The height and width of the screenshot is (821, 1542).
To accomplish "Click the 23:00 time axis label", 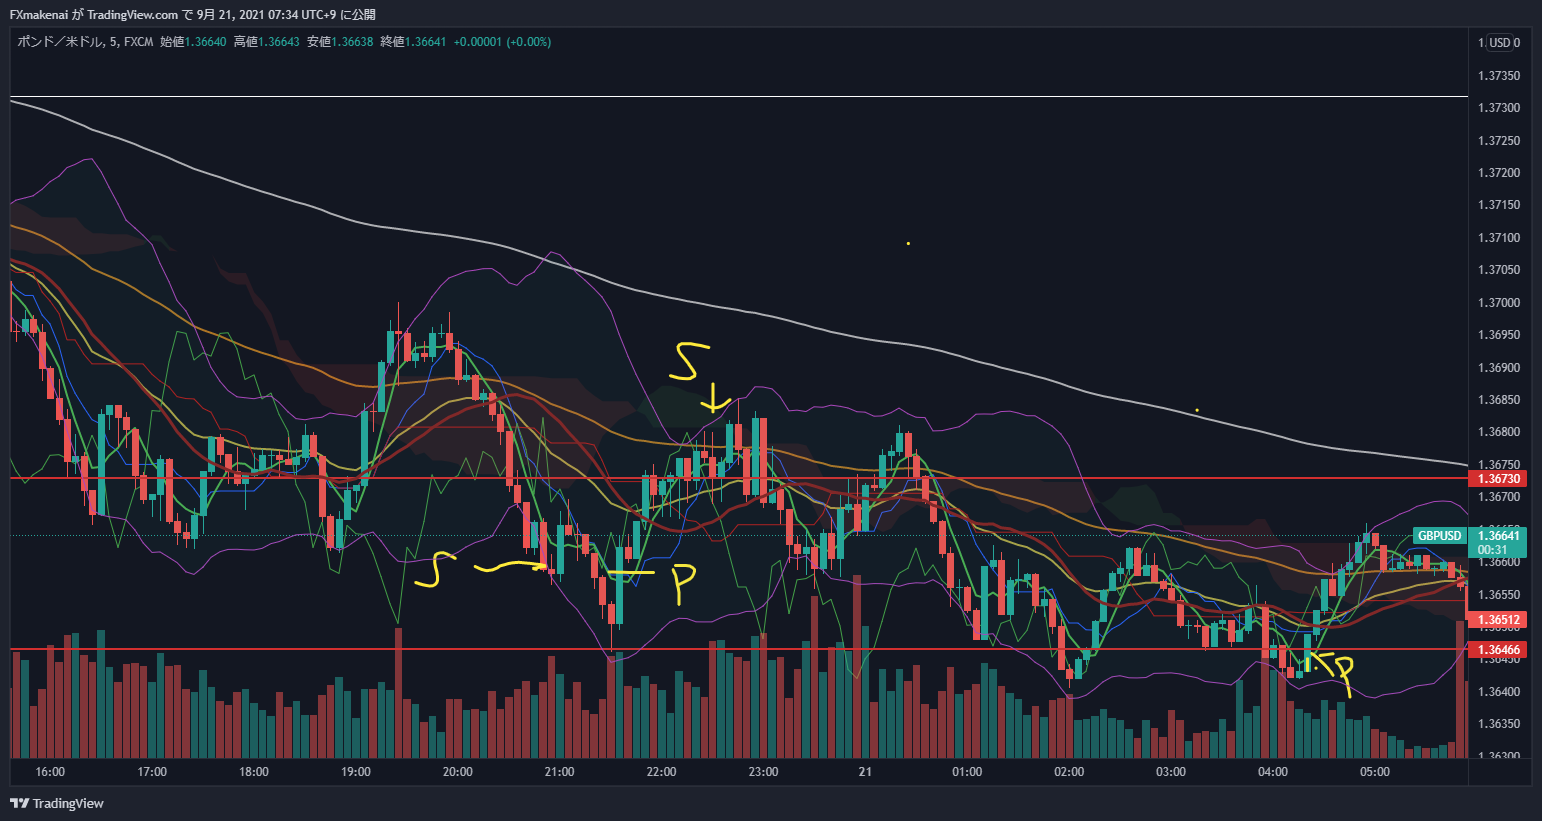I will click(x=764, y=772).
